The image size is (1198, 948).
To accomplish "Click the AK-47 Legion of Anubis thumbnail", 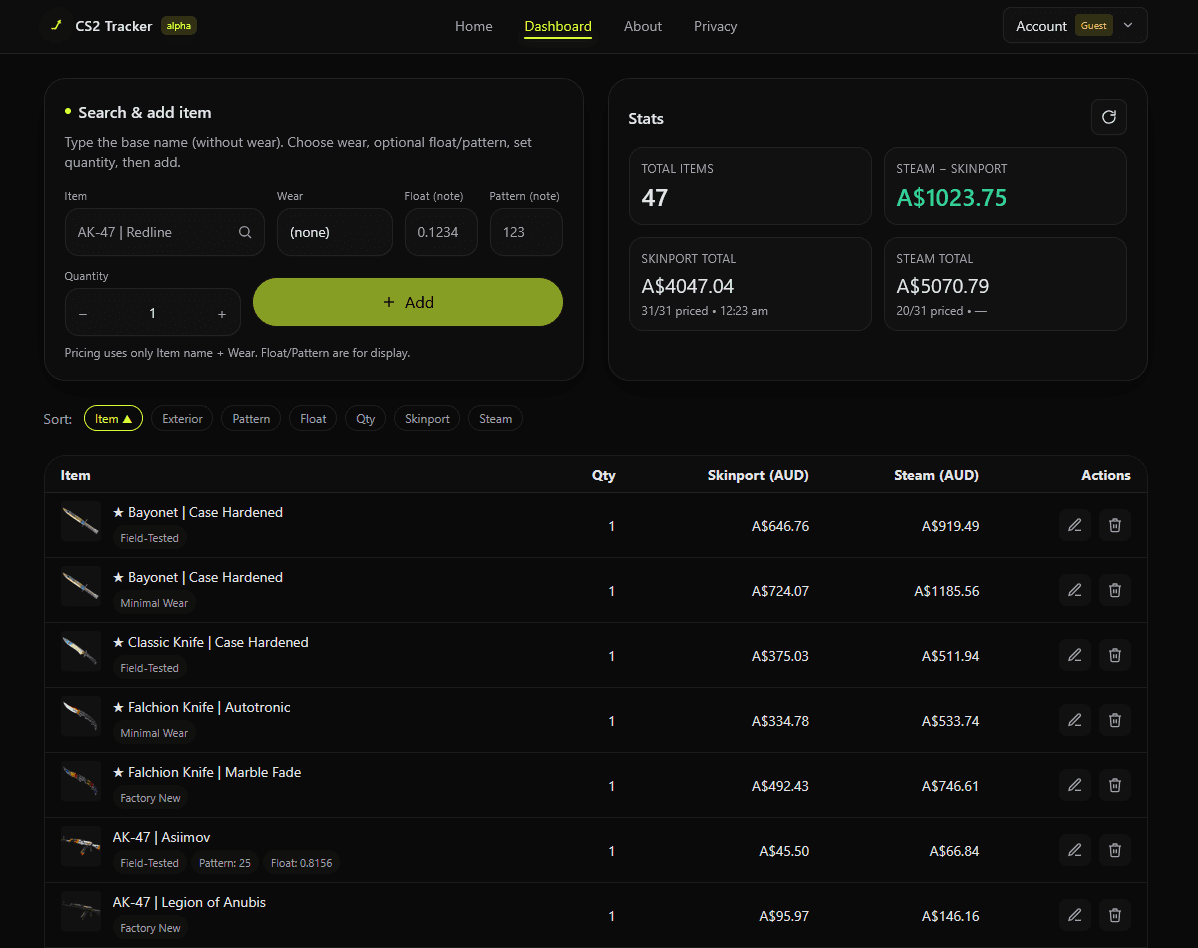I will 80,911.
